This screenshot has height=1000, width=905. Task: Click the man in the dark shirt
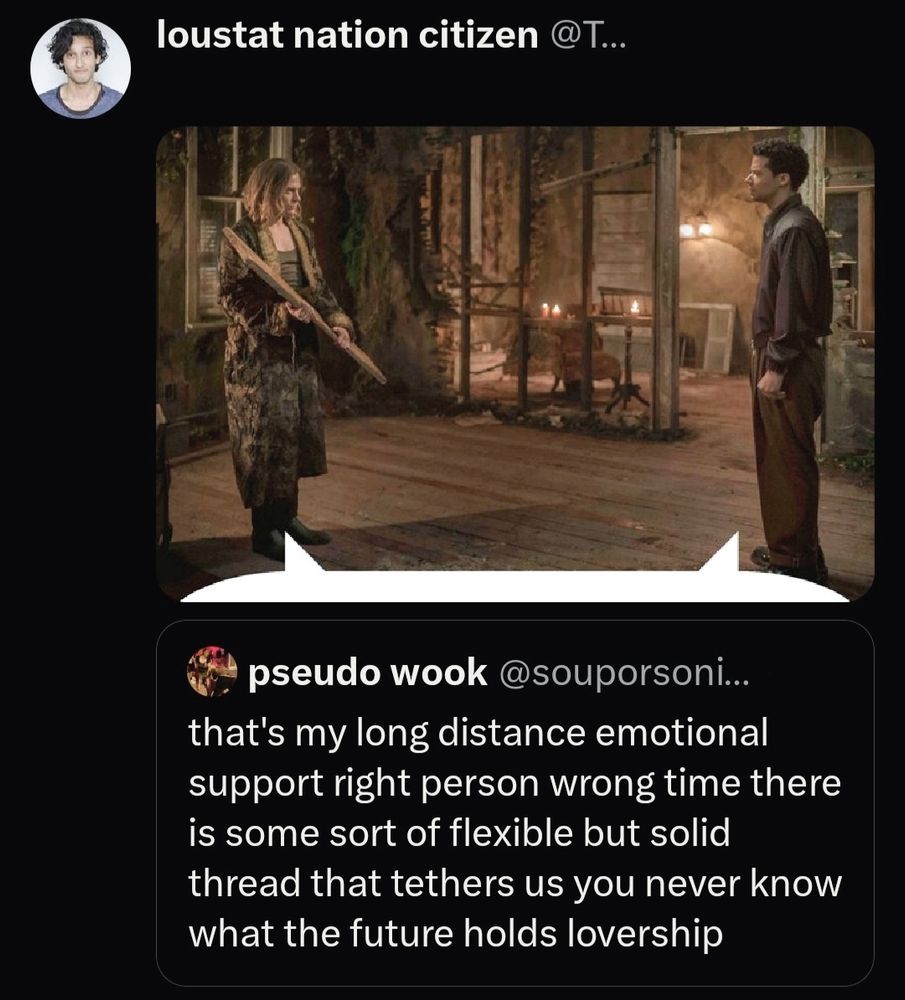click(786, 357)
